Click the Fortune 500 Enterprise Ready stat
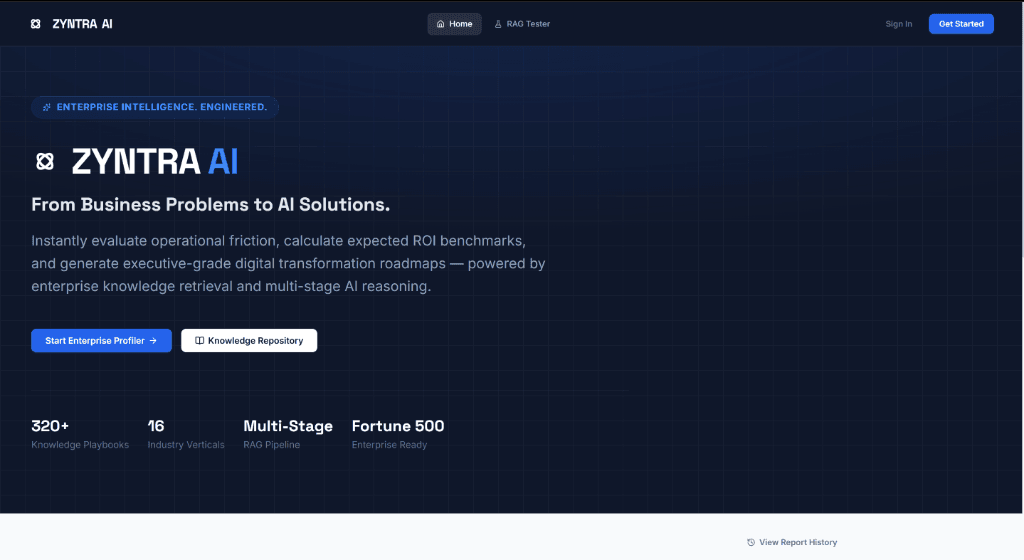Viewport: 1024px width, 560px height. pos(398,434)
